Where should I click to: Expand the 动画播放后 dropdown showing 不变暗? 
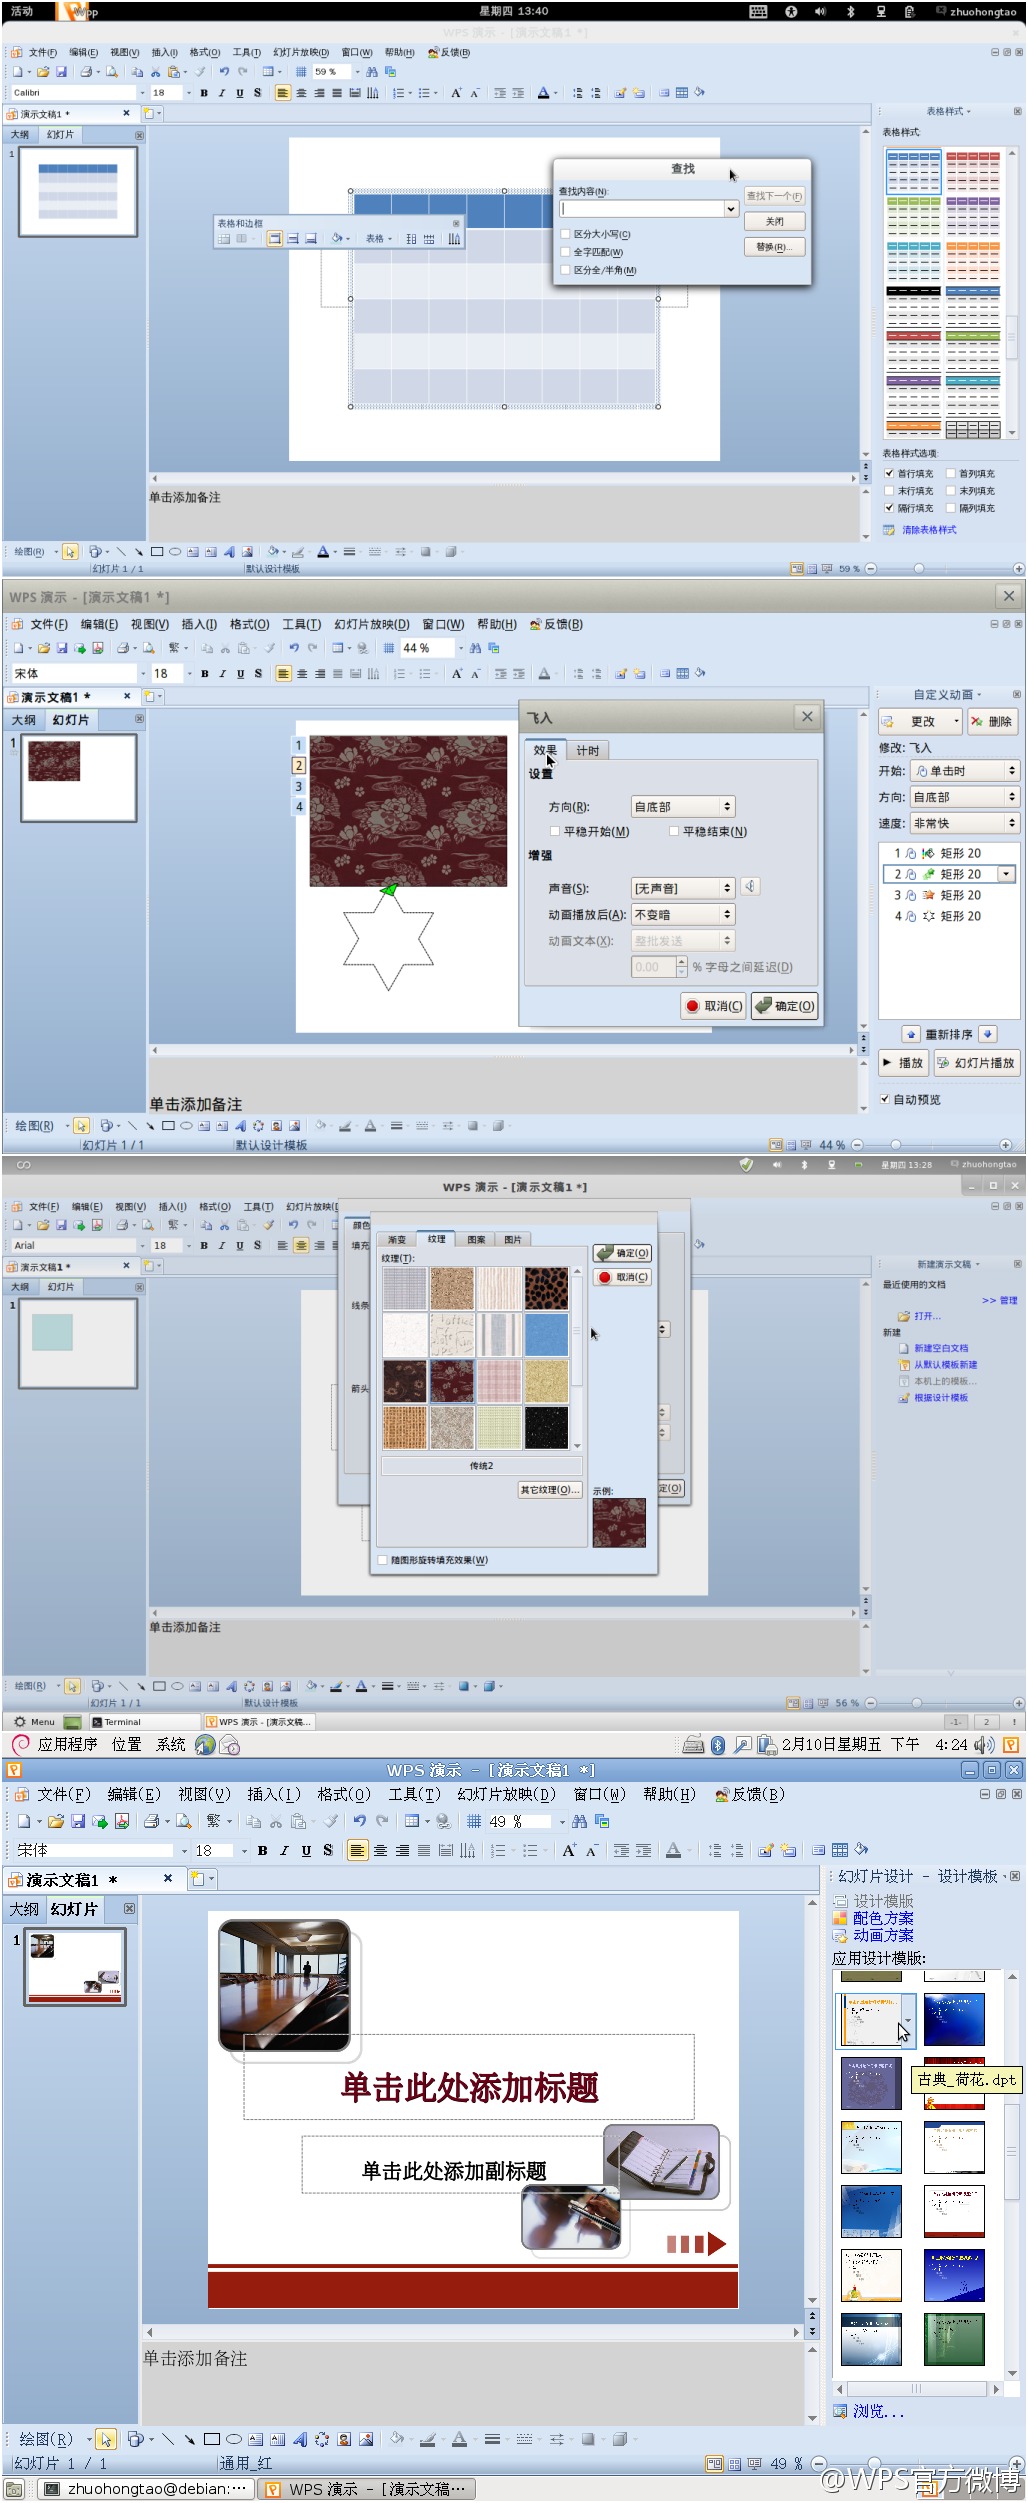[x=727, y=914]
